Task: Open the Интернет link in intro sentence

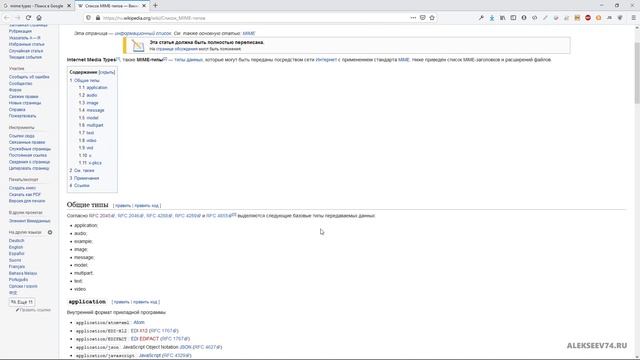Action: [326, 60]
